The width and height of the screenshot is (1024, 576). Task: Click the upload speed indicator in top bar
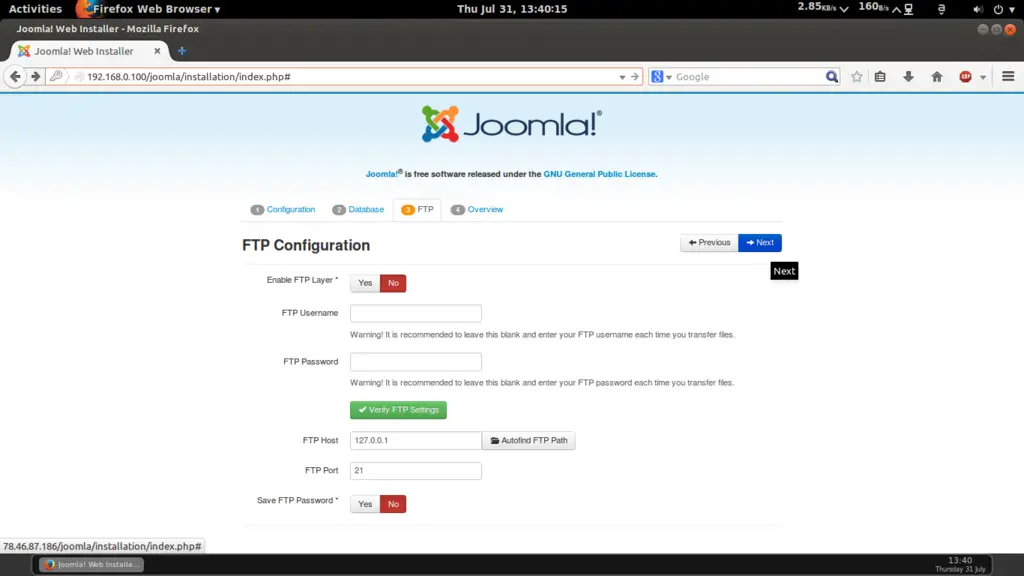pyautogui.click(x=879, y=8)
